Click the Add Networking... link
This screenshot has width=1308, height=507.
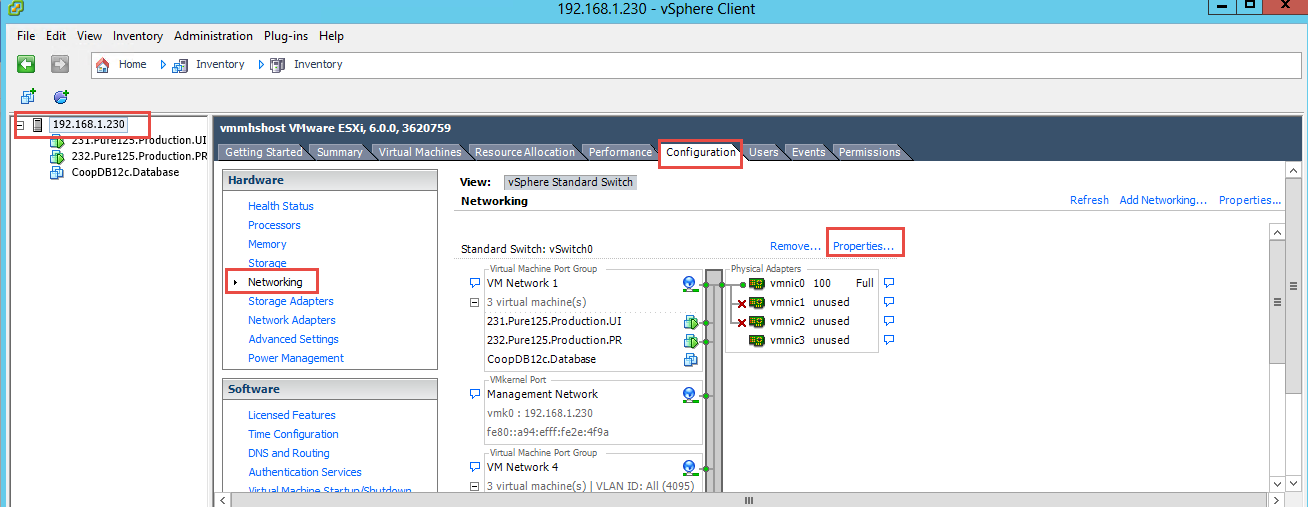(x=1163, y=200)
